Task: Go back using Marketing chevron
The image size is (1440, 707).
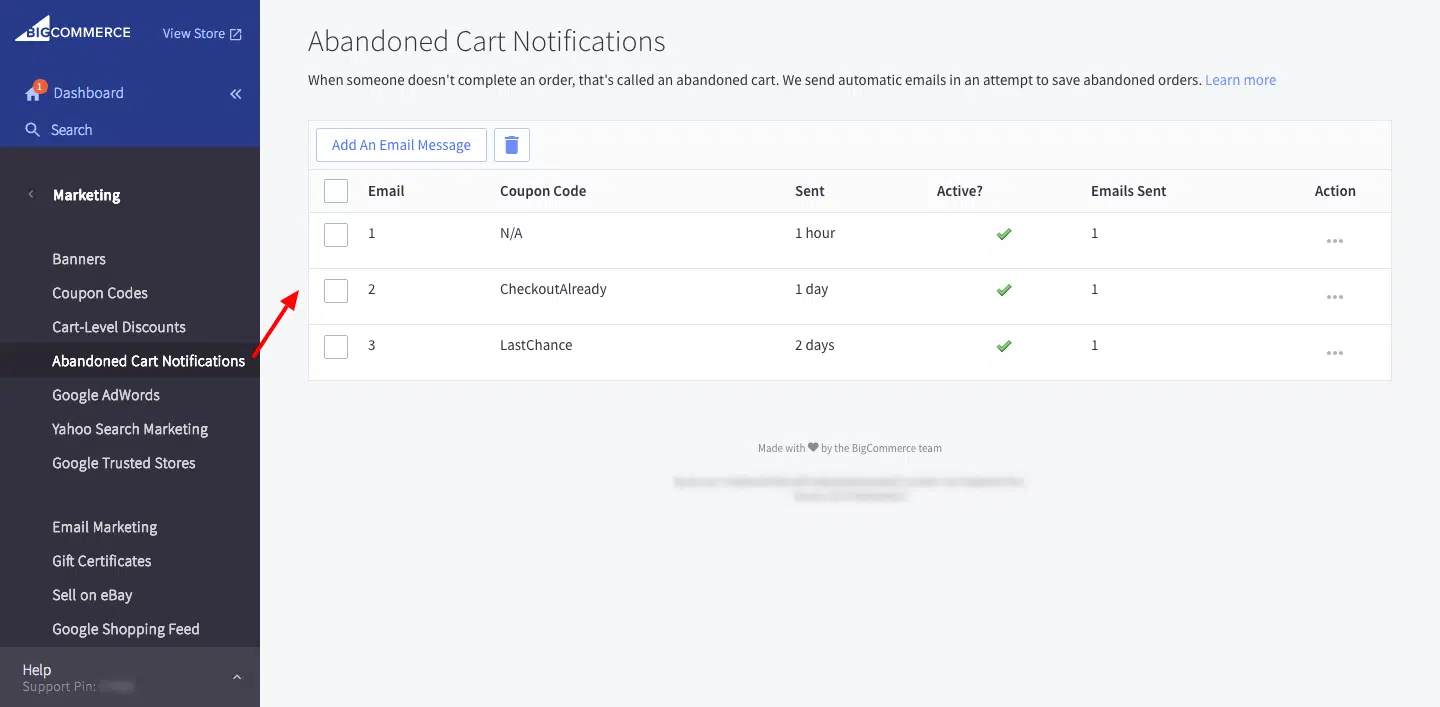Action: coord(30,195)
